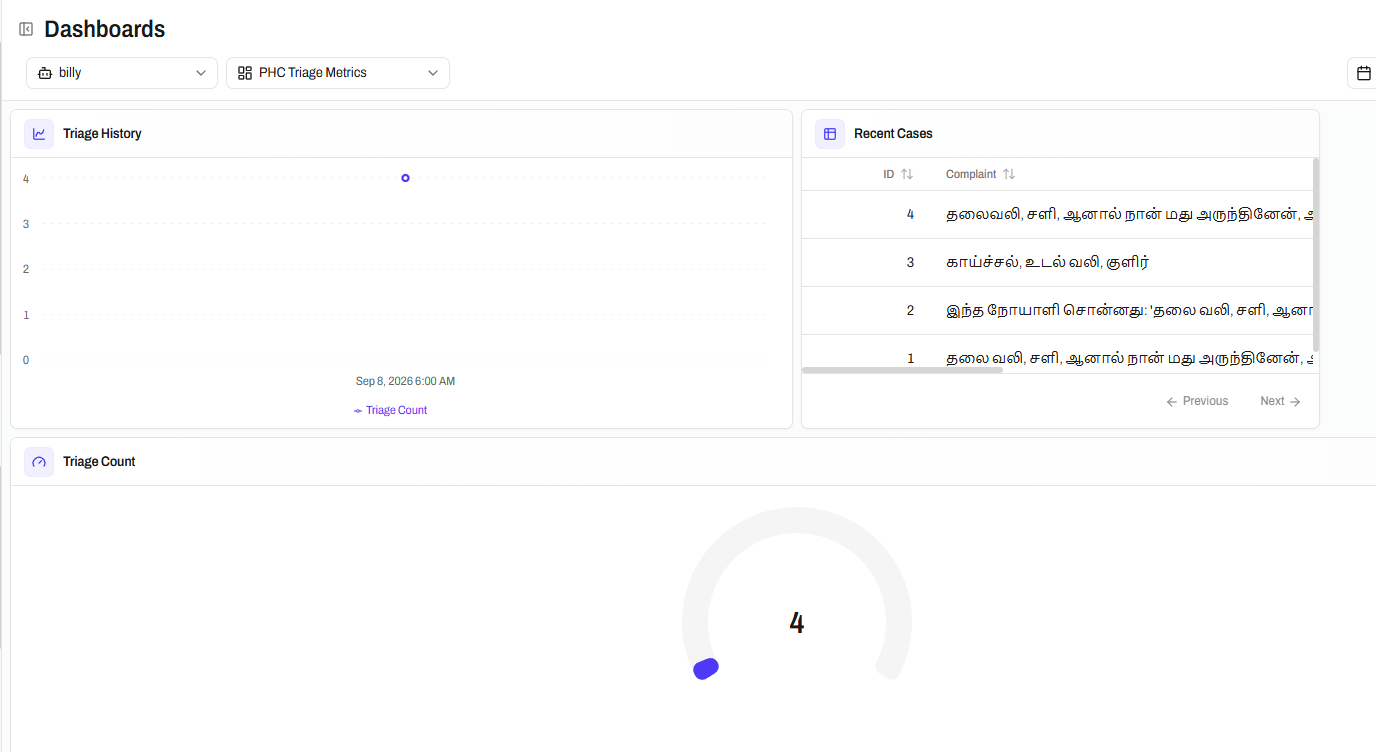Click the horizontal scrollbar in Recent Cases
Screen dimensions: 1376x752
[x=902, y=370]
